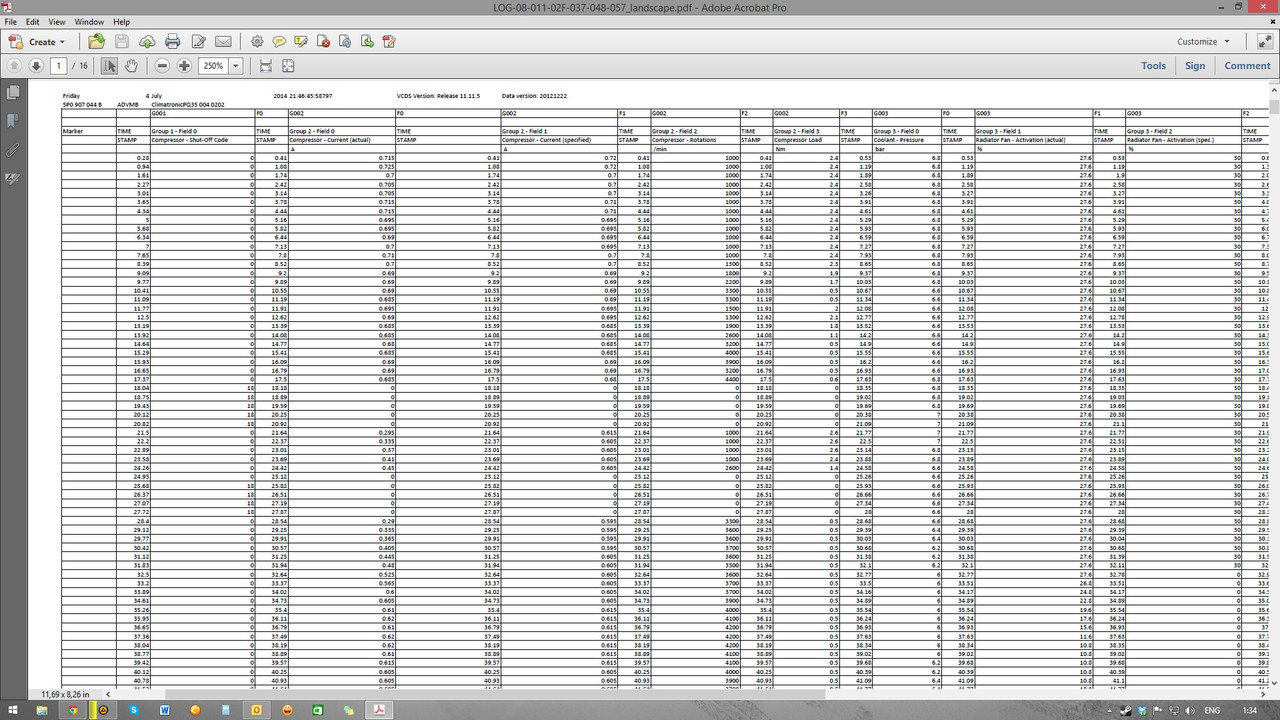The image size is (1280, 720).
Task: Open Microsoft Word from the taskbar
Action: 165,710
